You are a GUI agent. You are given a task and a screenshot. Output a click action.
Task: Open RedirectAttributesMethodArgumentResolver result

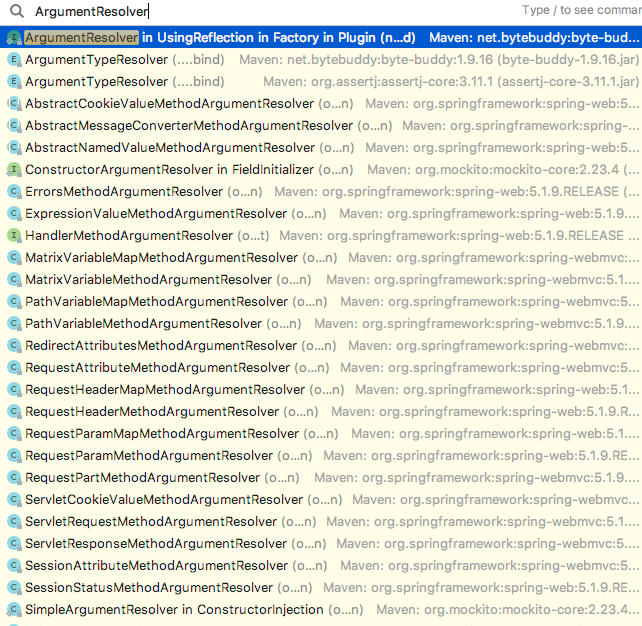tap(321, 346)
